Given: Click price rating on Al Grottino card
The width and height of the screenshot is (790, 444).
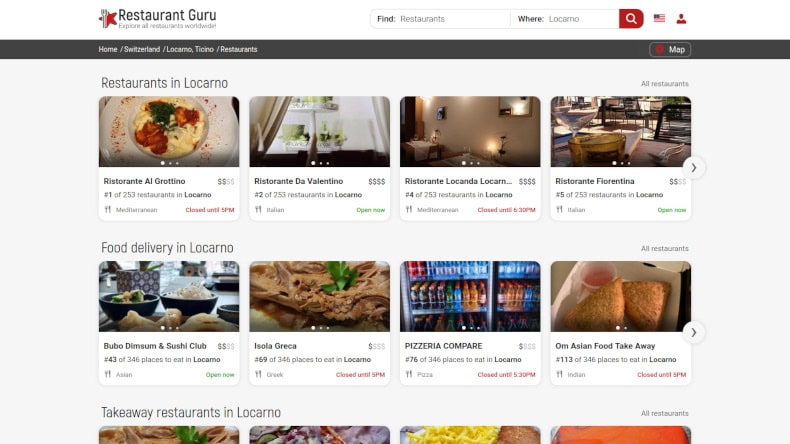Looking at the screenshot, I should [226, 181].
